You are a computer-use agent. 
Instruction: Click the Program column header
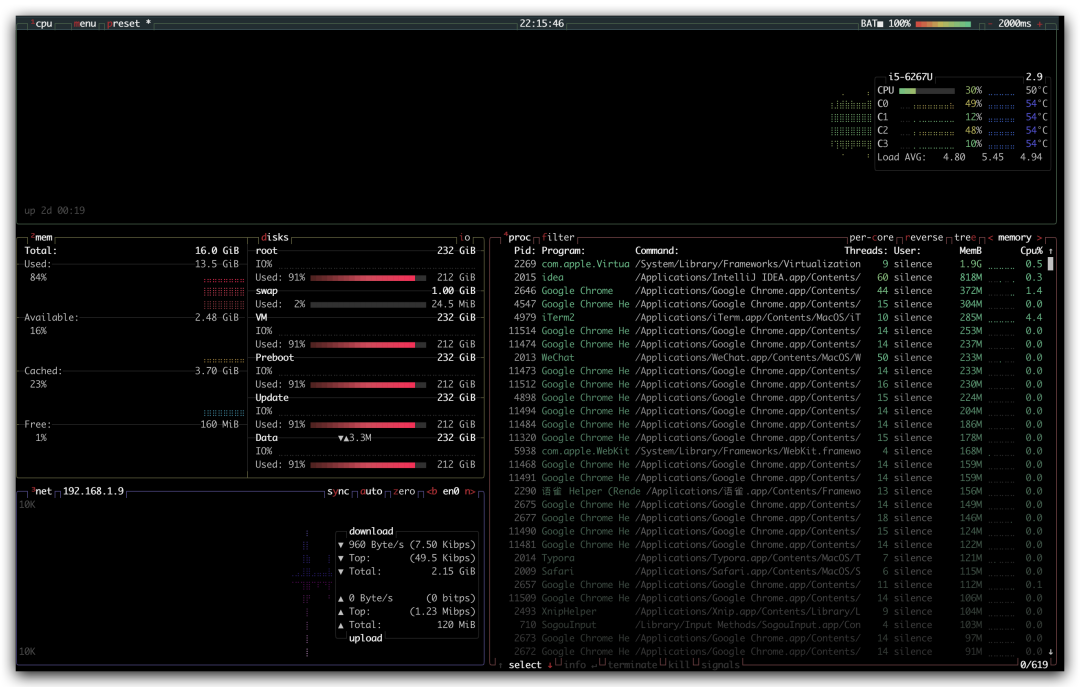[x=563, y=251]
